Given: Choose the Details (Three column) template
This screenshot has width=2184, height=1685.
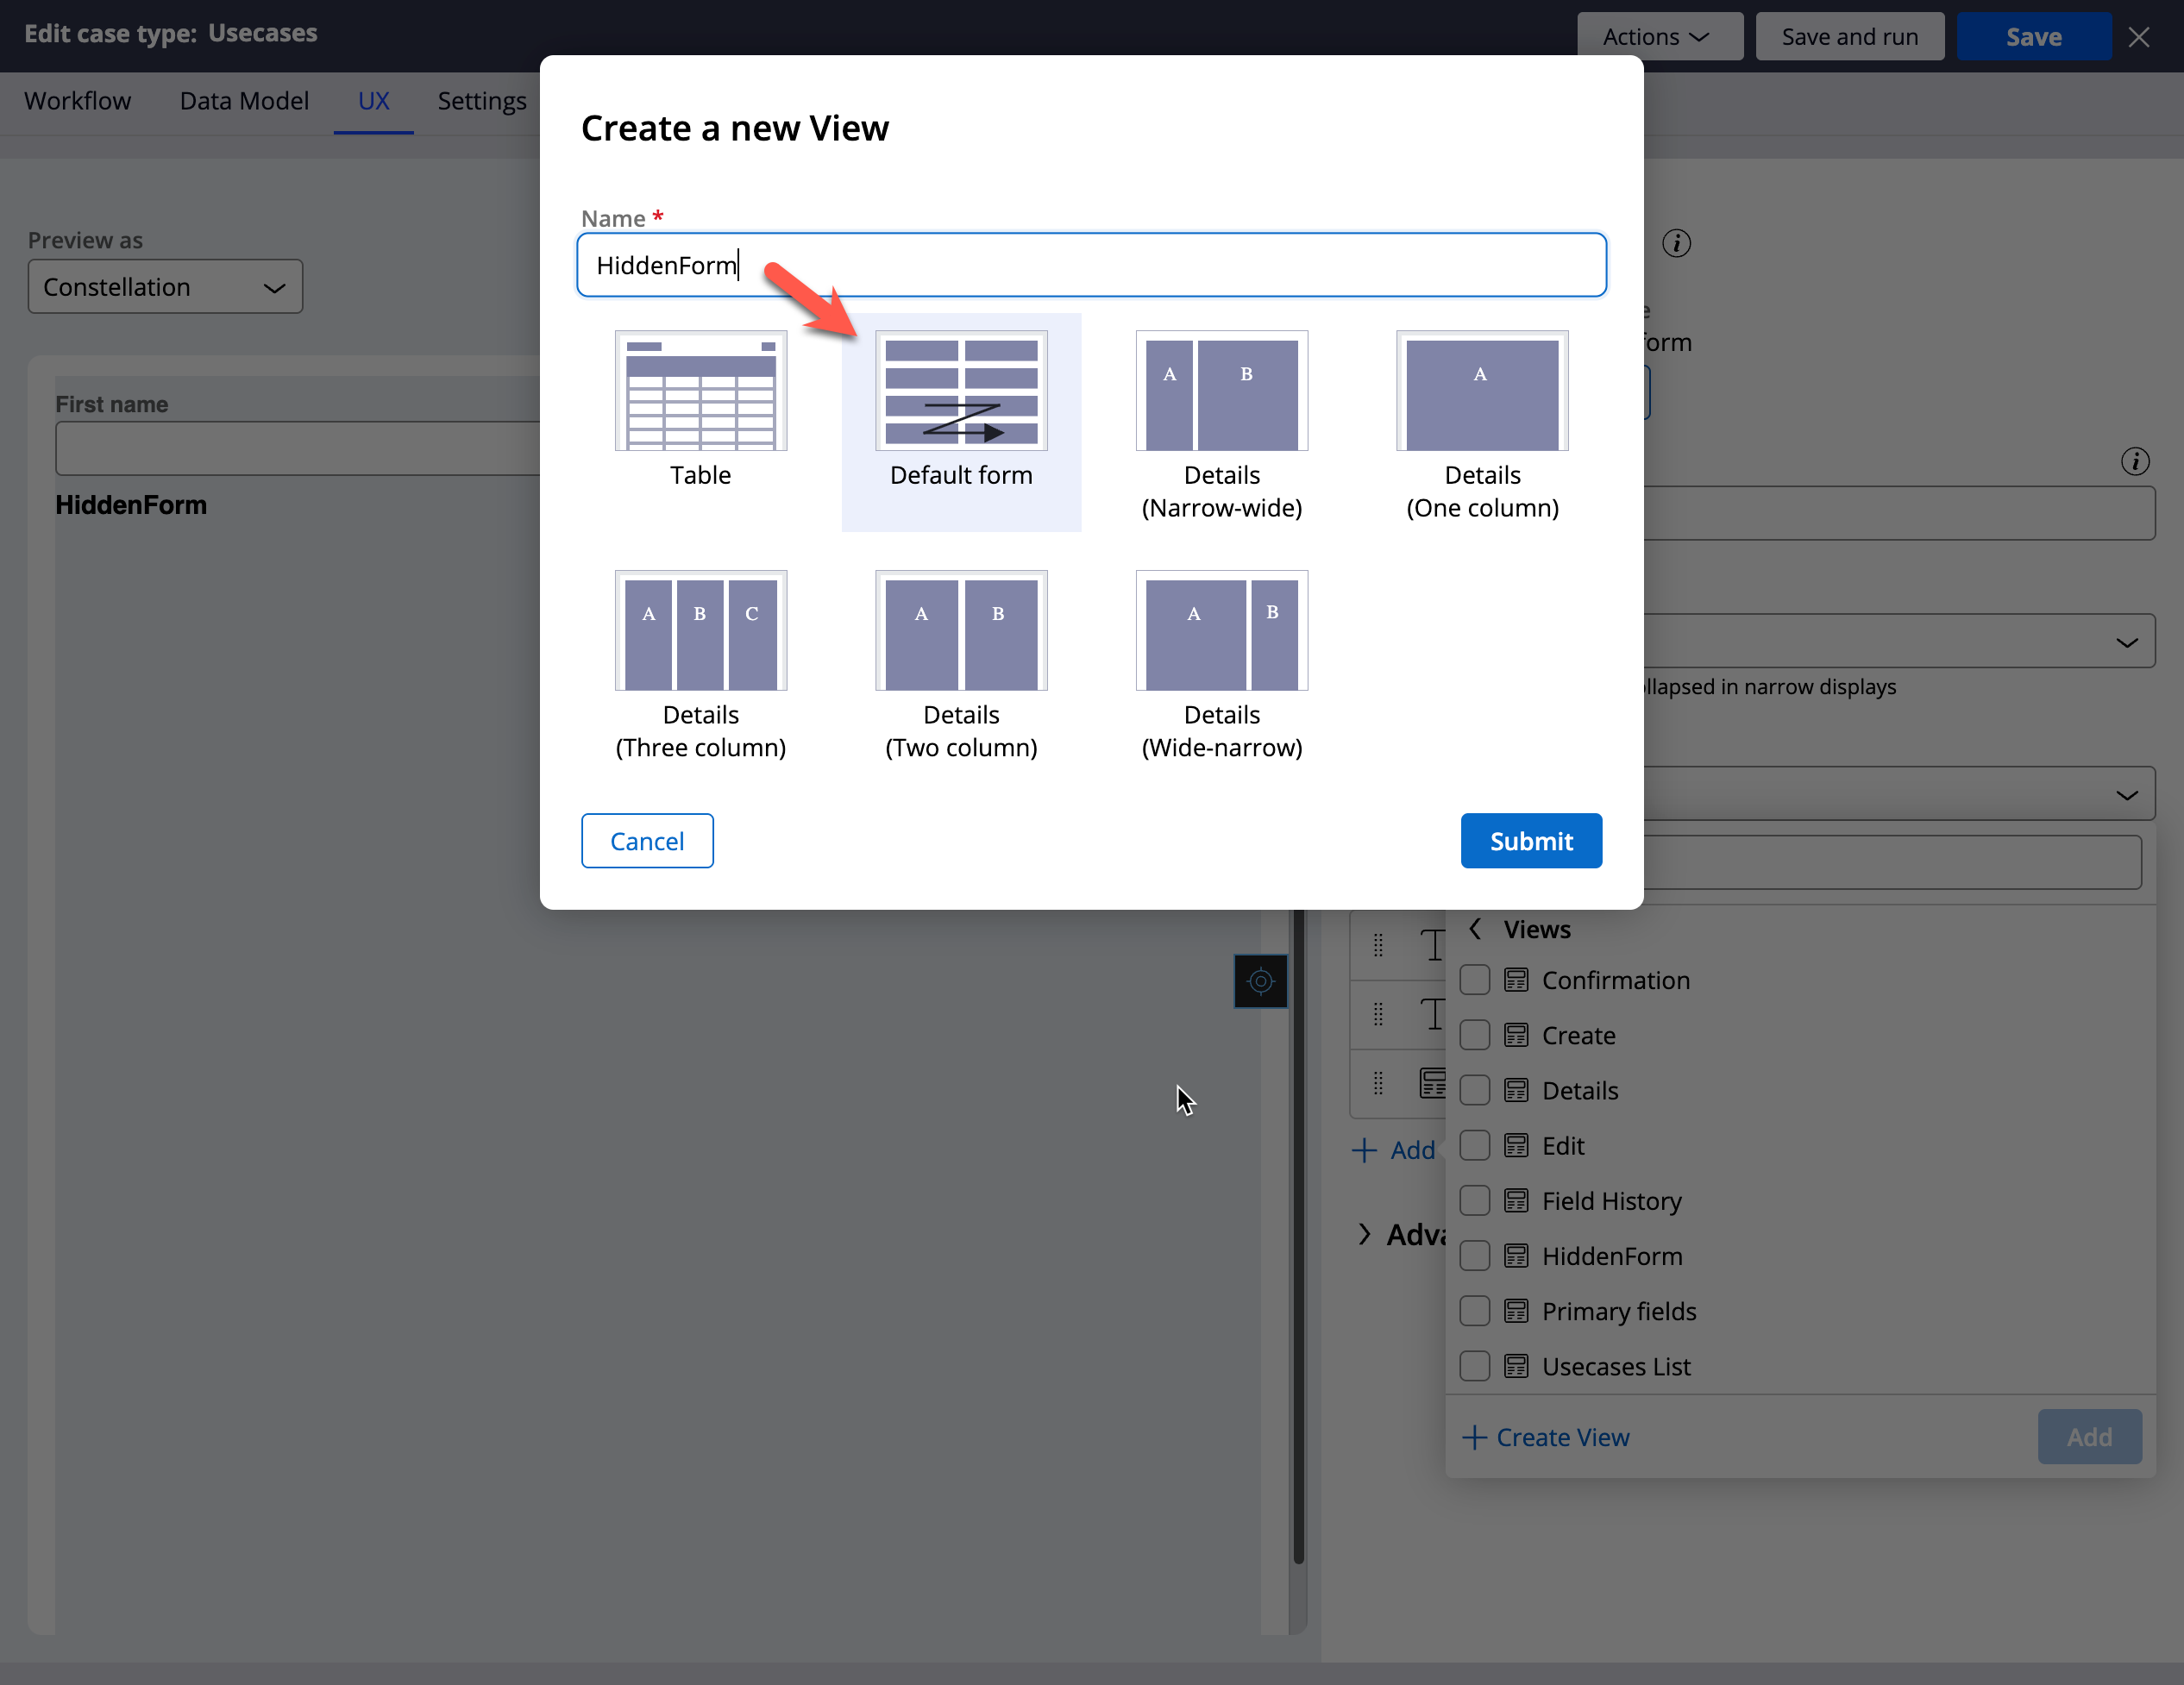Looking at the screenshot, I should [x=700, y=631].
